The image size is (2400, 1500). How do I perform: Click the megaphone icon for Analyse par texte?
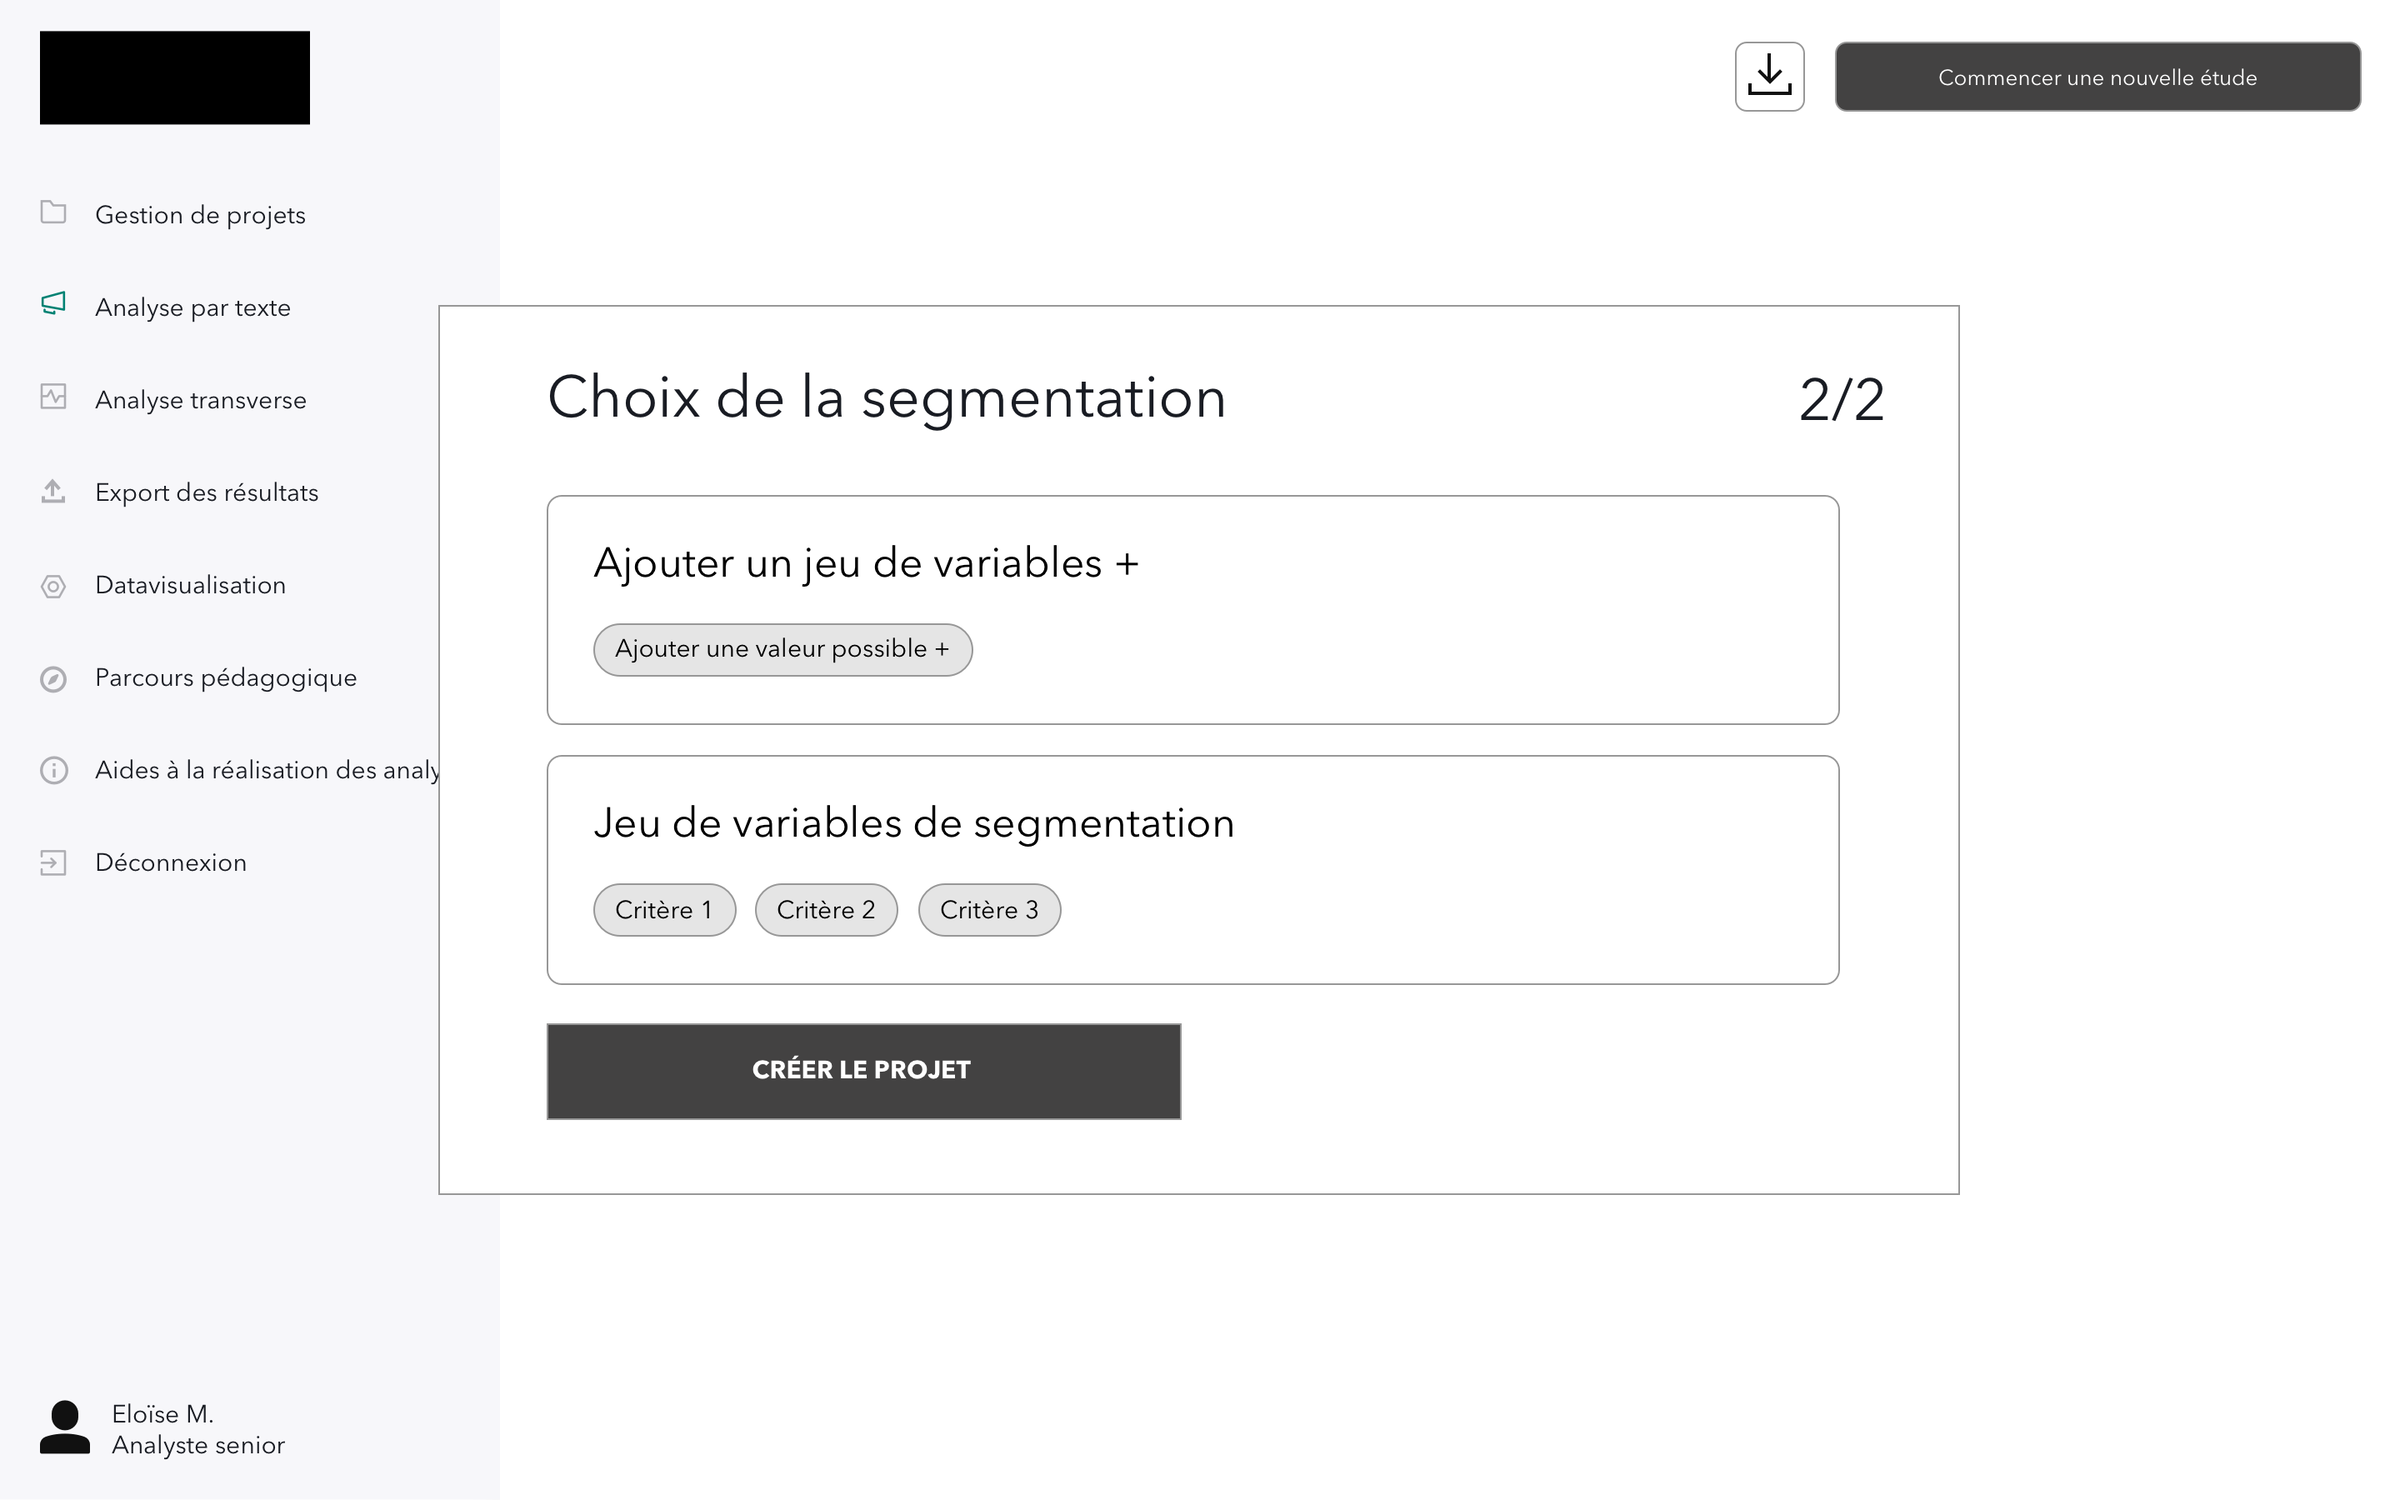tap(53, 304)
